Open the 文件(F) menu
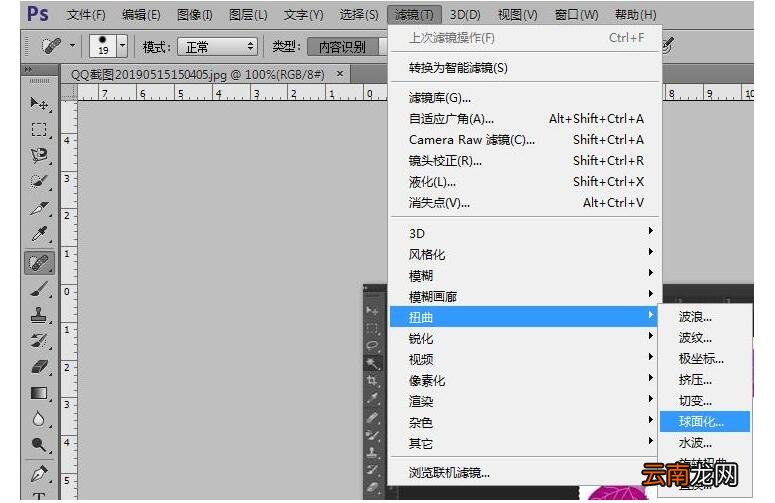The height and width of the screenshot is (503, 775). (x=86, y=15)
